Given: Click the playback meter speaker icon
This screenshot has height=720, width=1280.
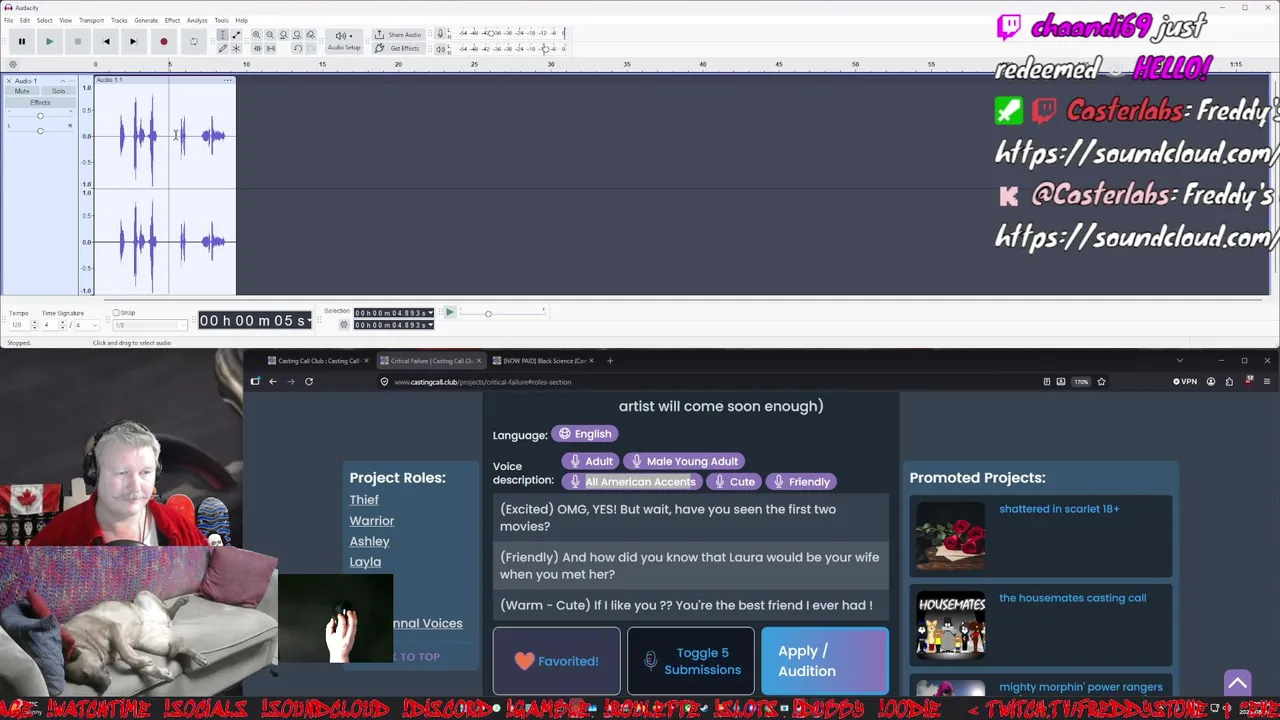Looking at the screenshot, I should [x=440, y=48].
